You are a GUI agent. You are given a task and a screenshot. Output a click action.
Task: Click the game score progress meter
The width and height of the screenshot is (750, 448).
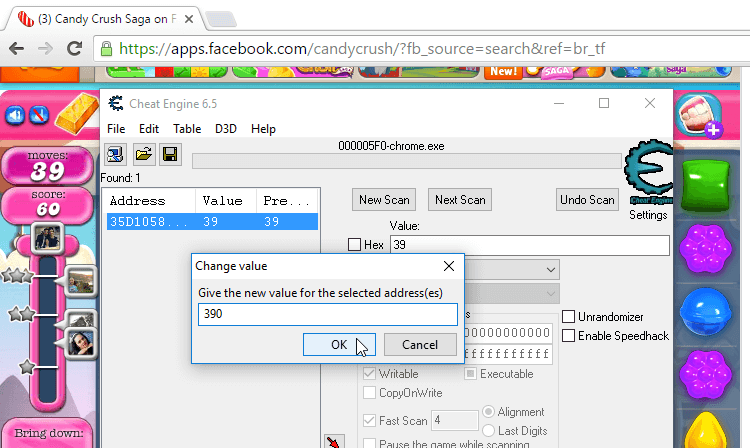(x=47, y=330)
